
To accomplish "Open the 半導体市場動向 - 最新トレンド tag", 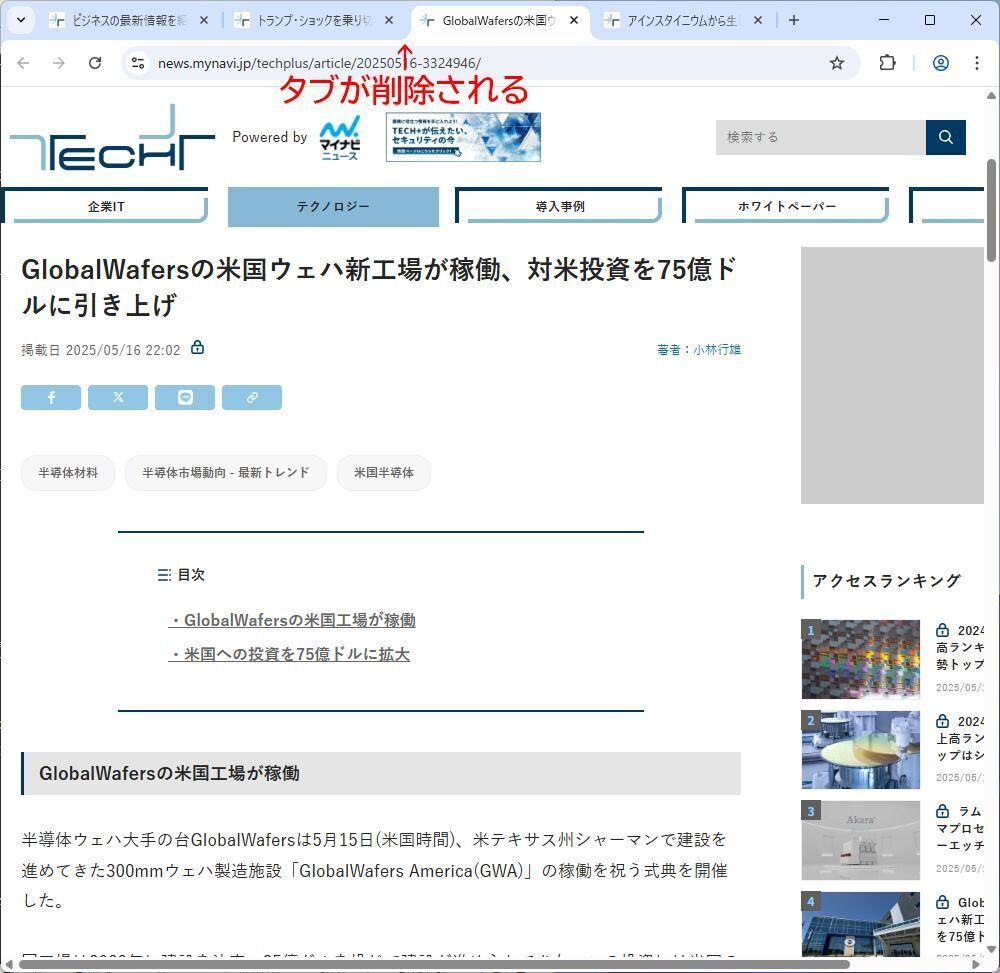I will pyautogui.click(x=226, y=472).
